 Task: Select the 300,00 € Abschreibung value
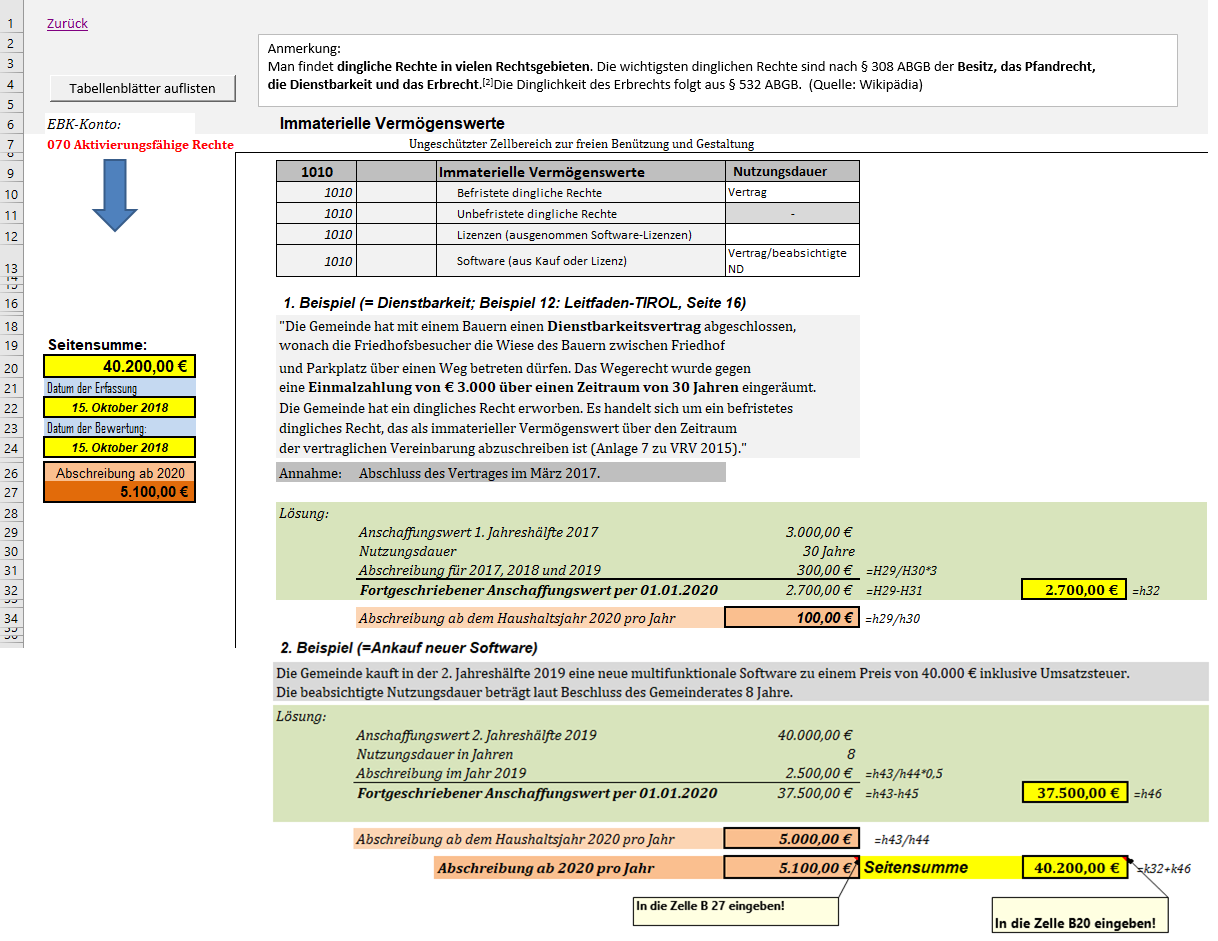[826, 570]
